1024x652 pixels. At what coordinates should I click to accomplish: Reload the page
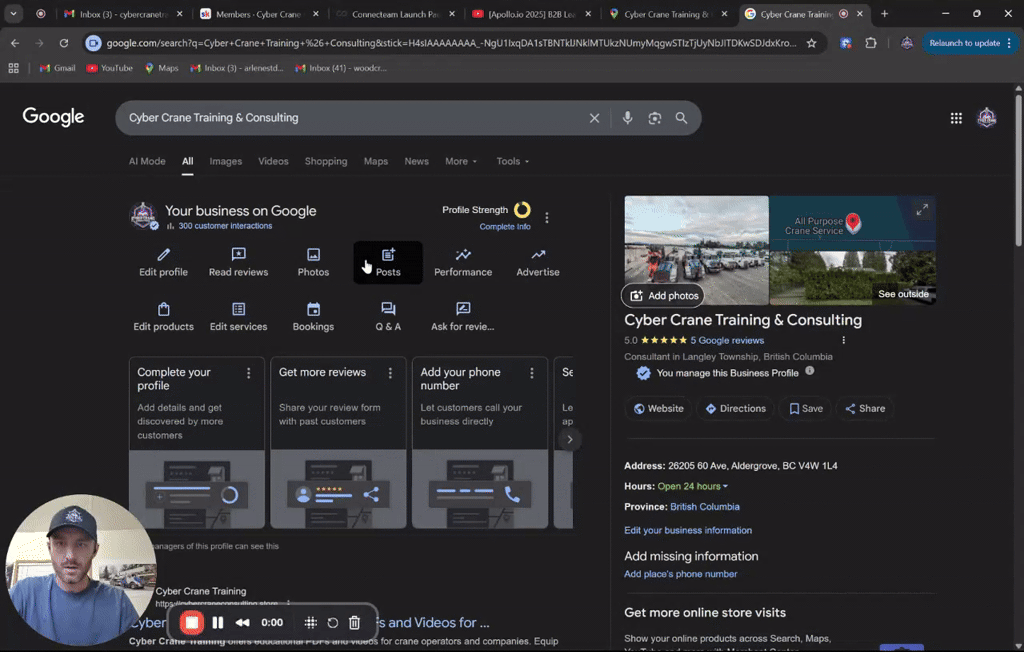click(63, 43)
